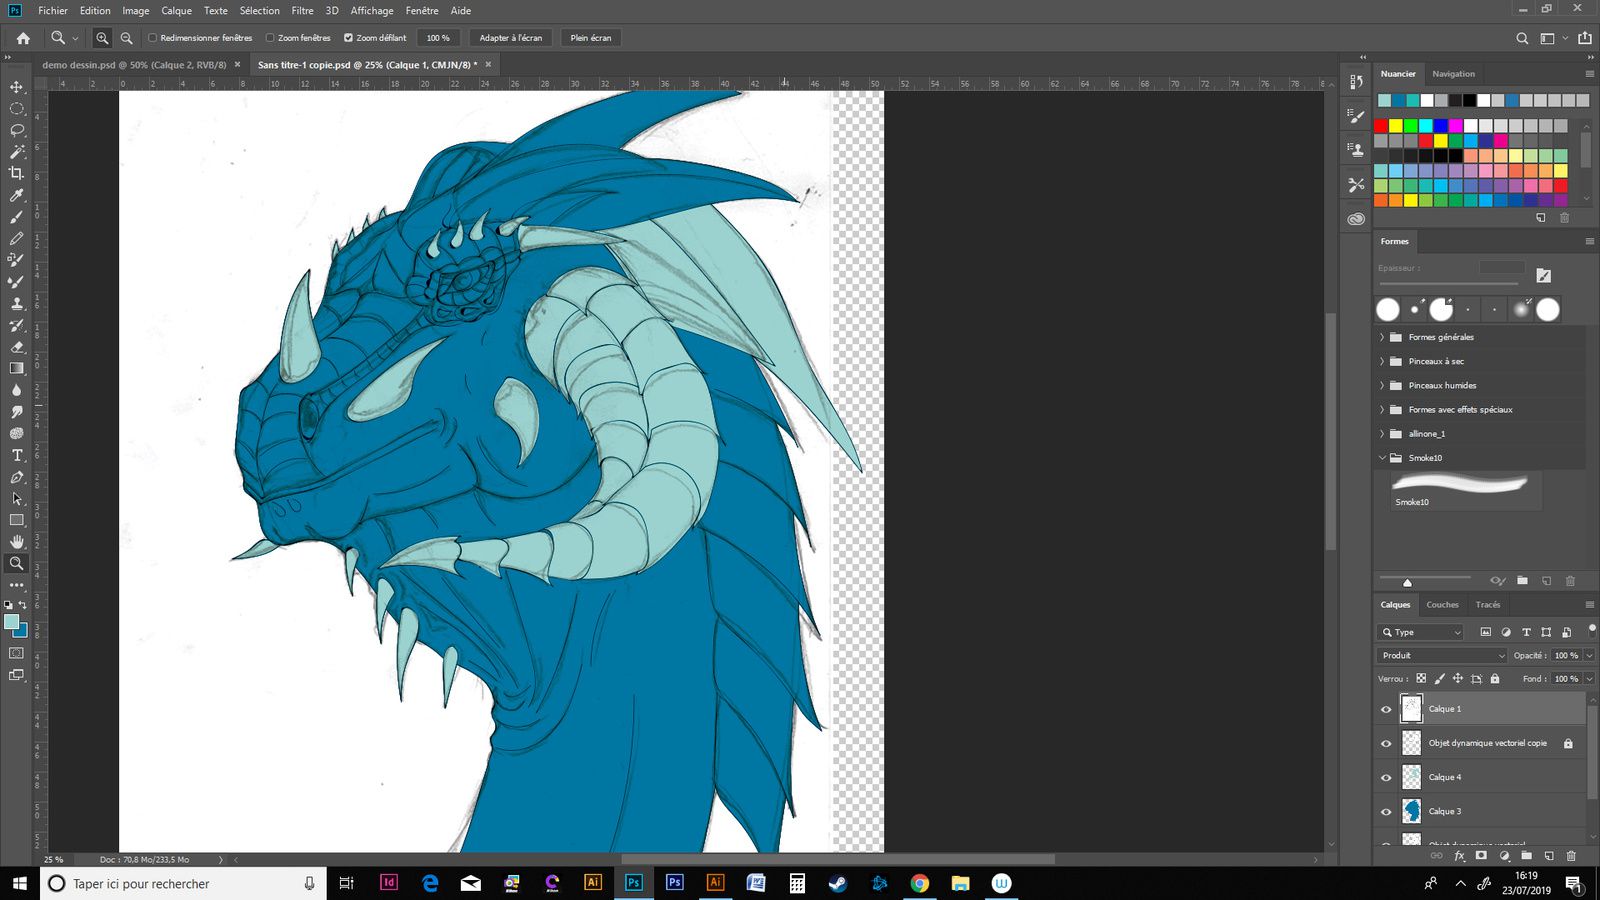Select the Move tool
This screenshot has width=1600, height=900.
[17, 87]
